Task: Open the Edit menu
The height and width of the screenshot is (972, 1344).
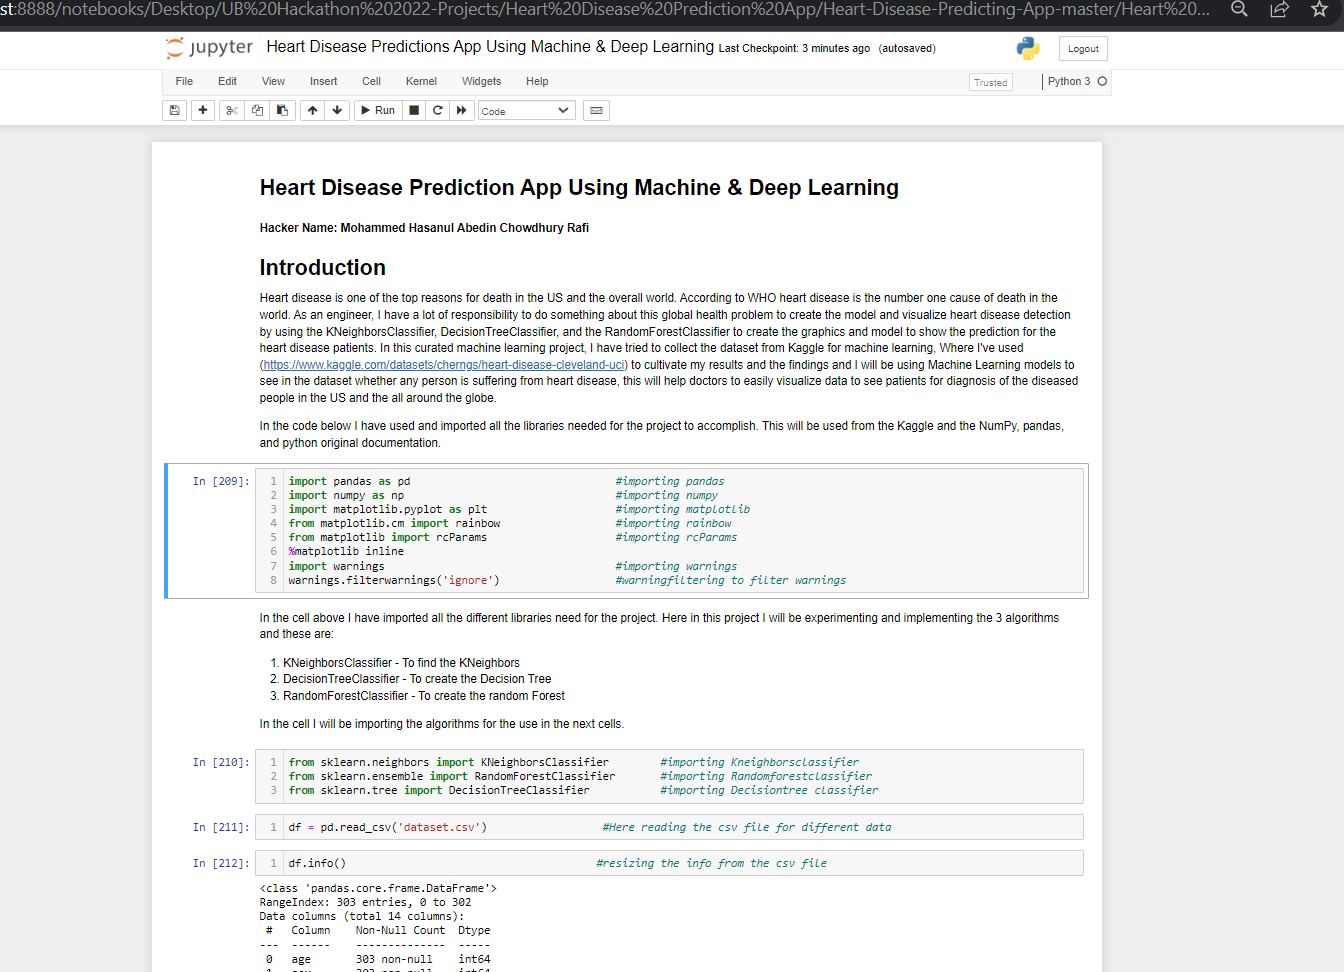Action: coord(228,81)
